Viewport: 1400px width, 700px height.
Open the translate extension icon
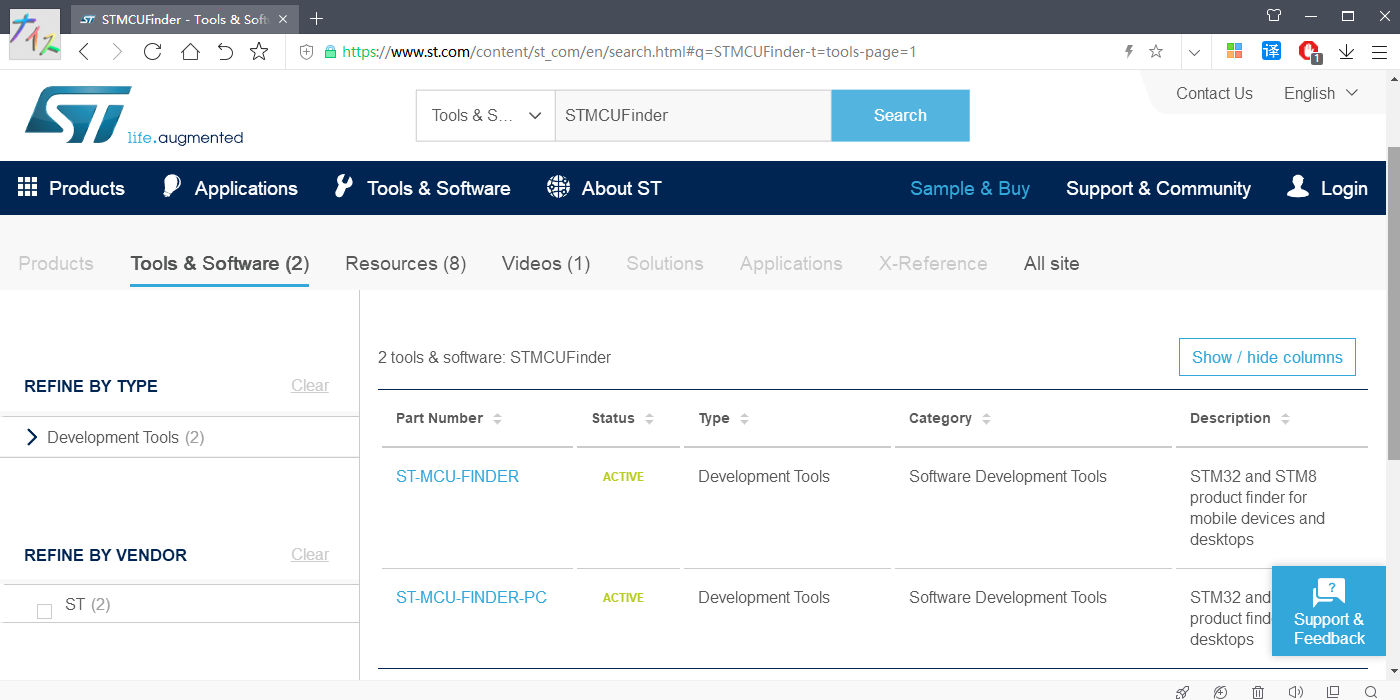(1271, 51)
